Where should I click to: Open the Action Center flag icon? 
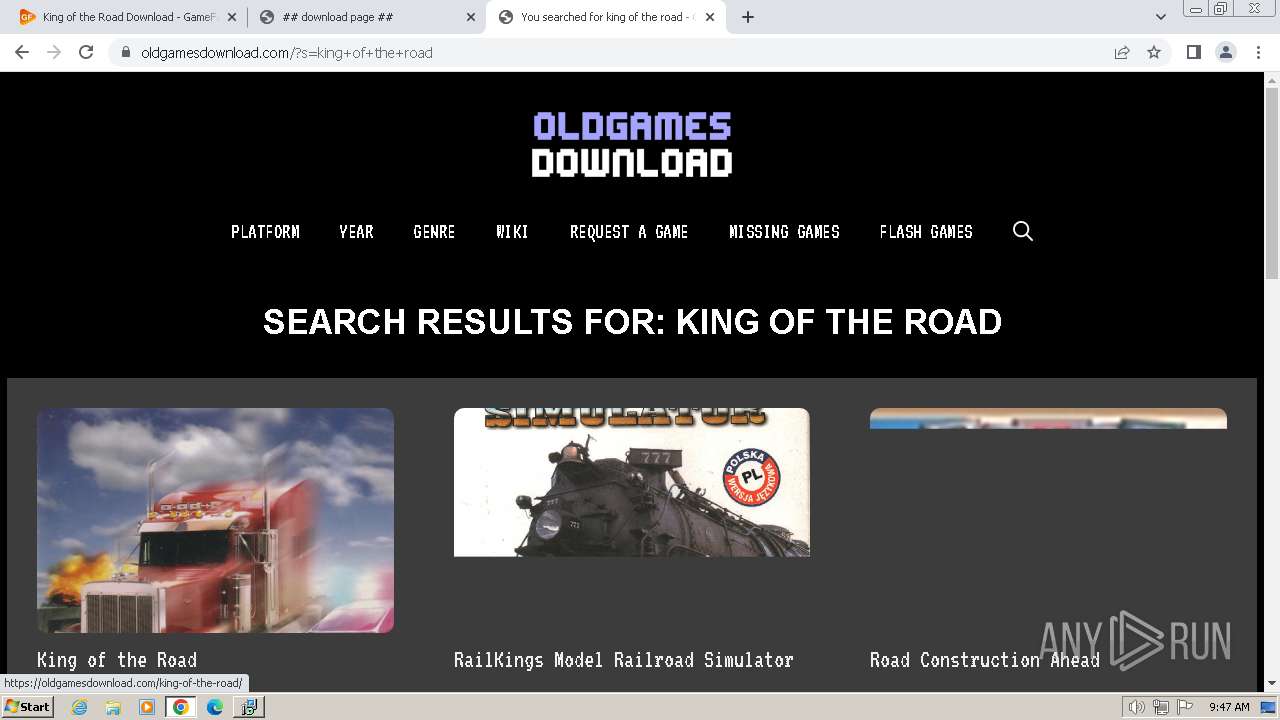point(1183,707)
